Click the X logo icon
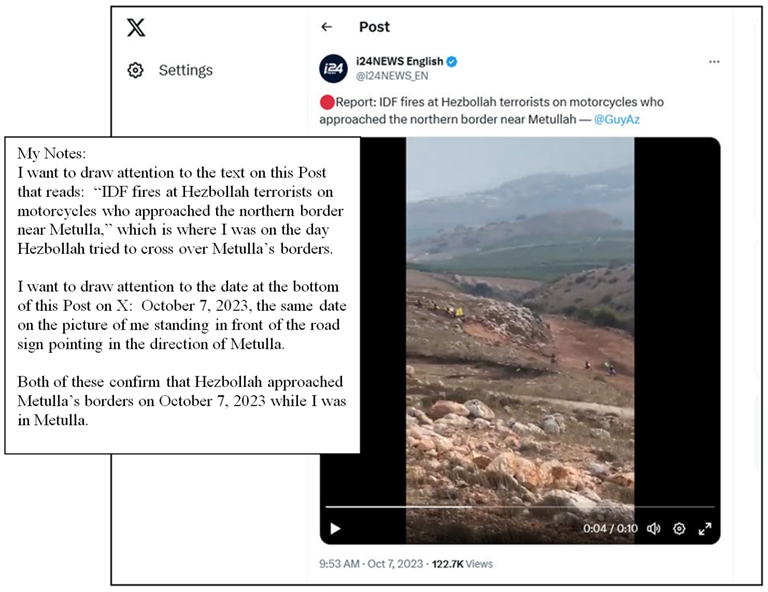 136,27
